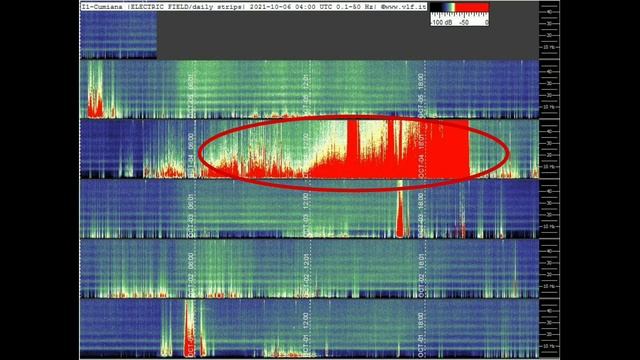Click the "-100 dB" legend label
This screenshot has width=640, height=360.
[441, 22]
